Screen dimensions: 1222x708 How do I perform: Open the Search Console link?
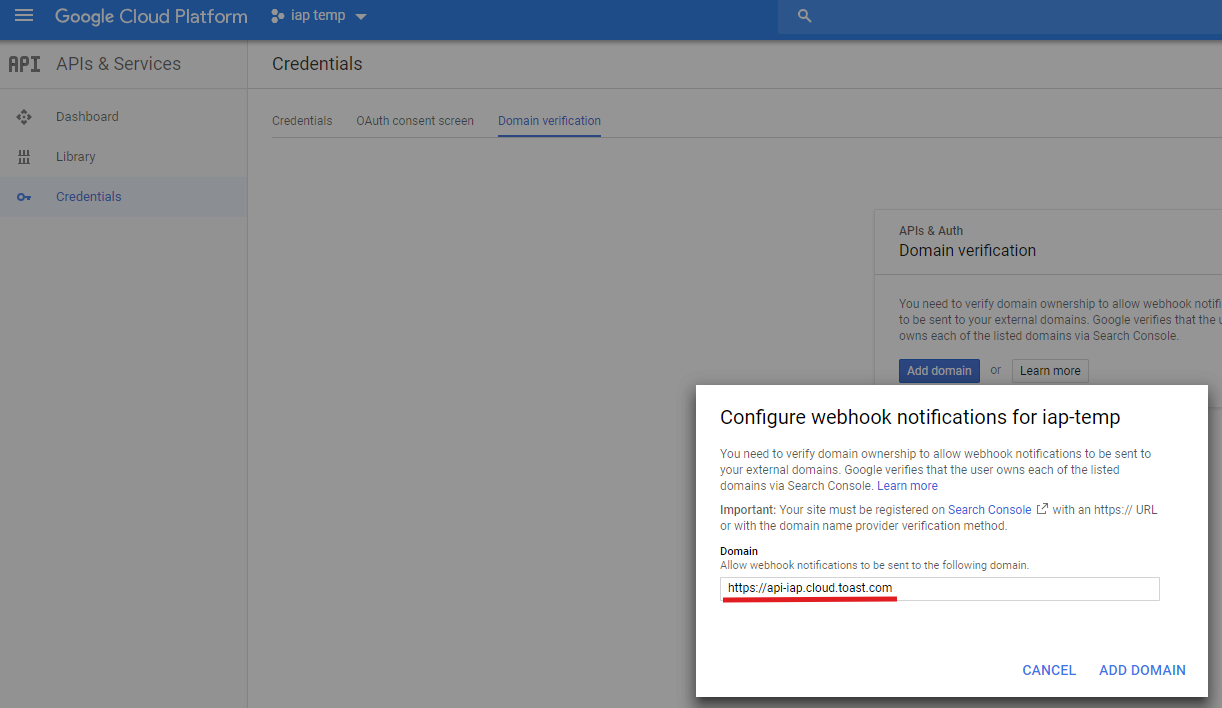[x=989, y=510]
